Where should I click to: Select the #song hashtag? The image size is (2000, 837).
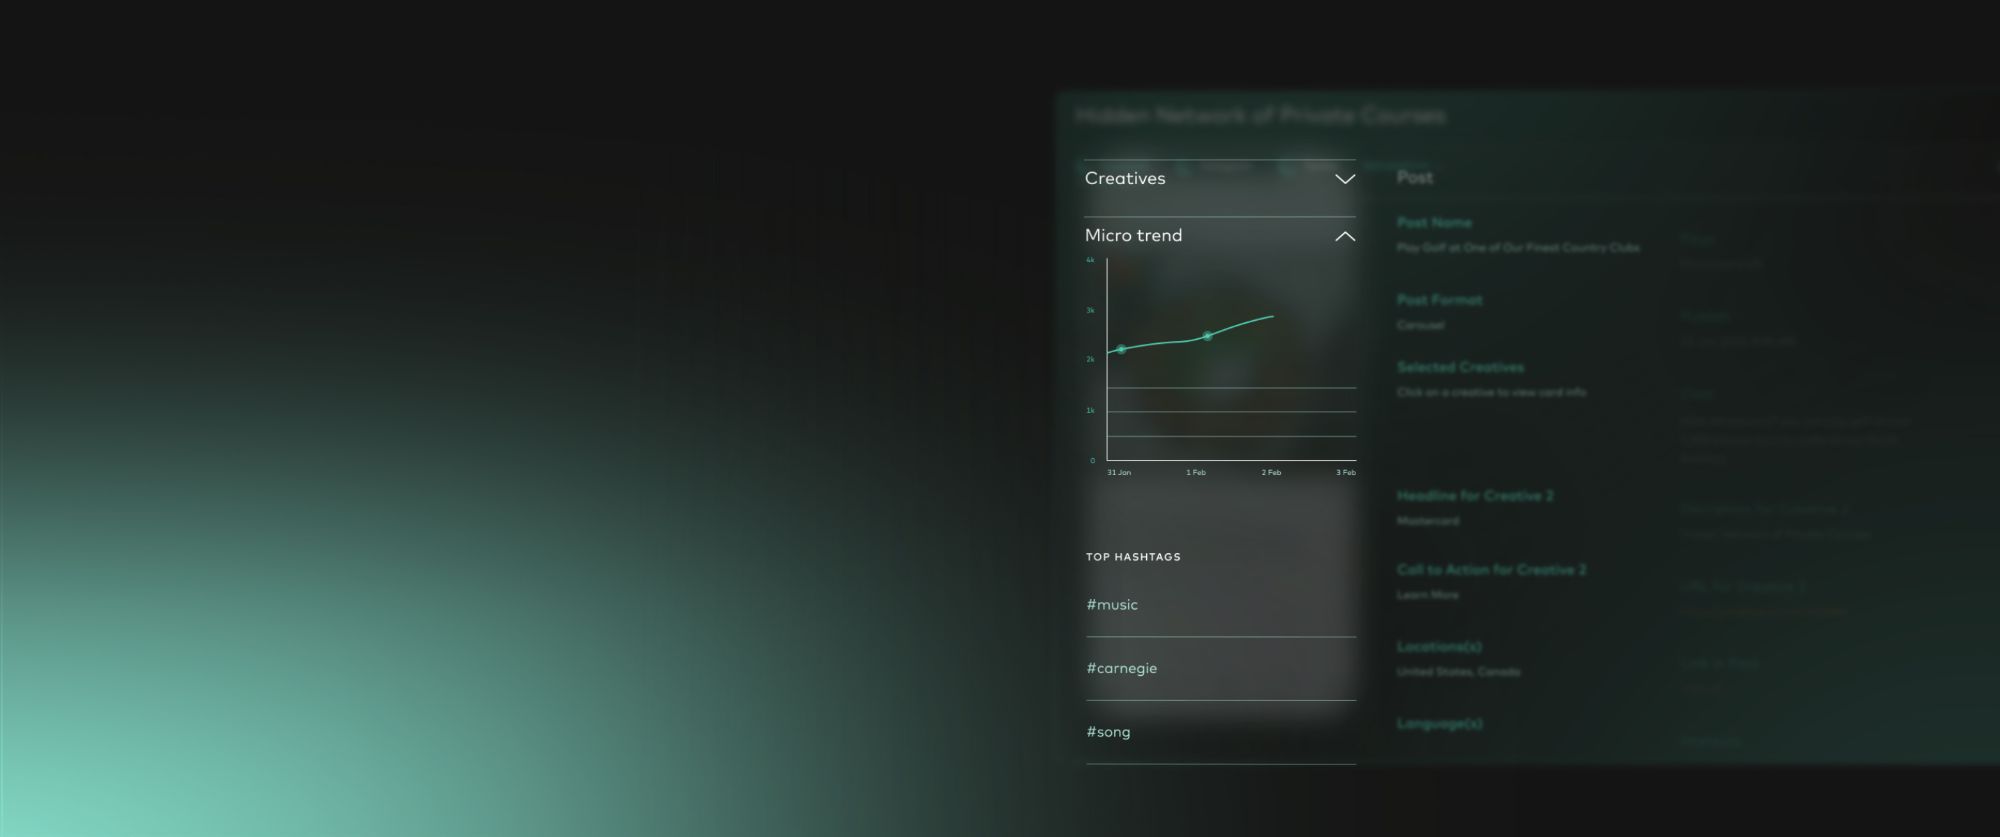[x=1108, y=732]
